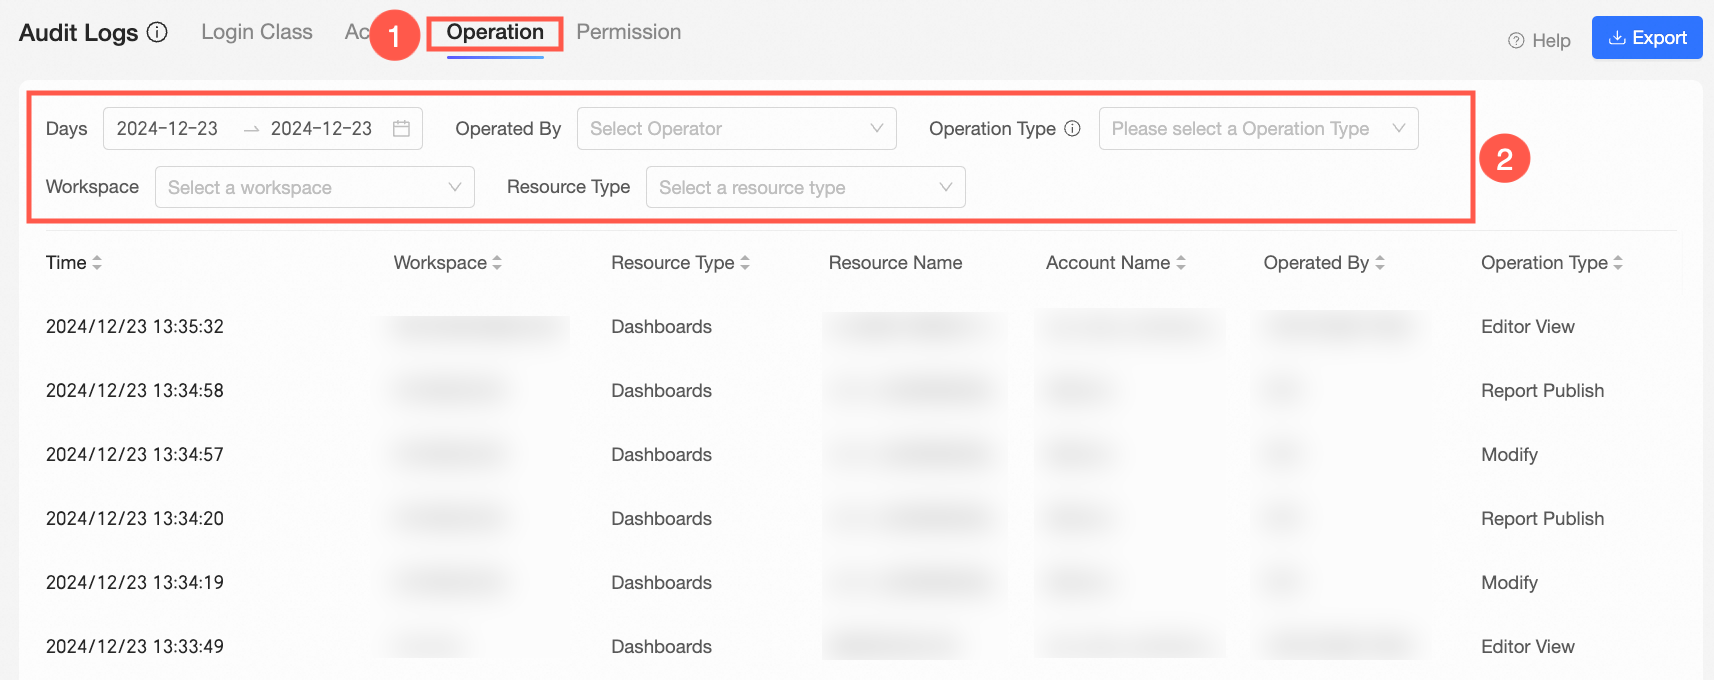Click the info icon beside Audit Logs

pyautogui.click(x=157, y=32)
